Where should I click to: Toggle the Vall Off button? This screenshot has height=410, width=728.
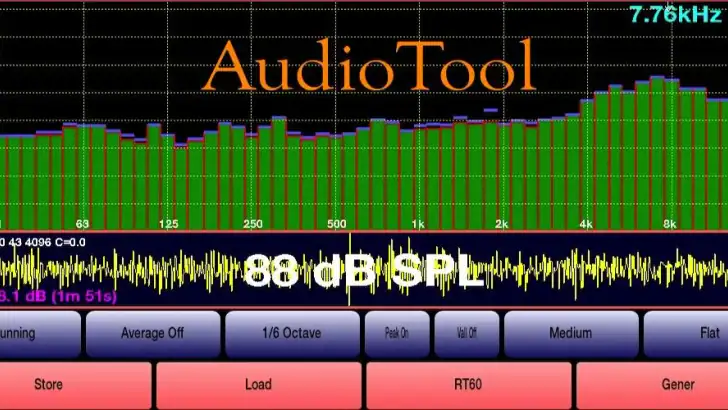[x=467, y=334]
